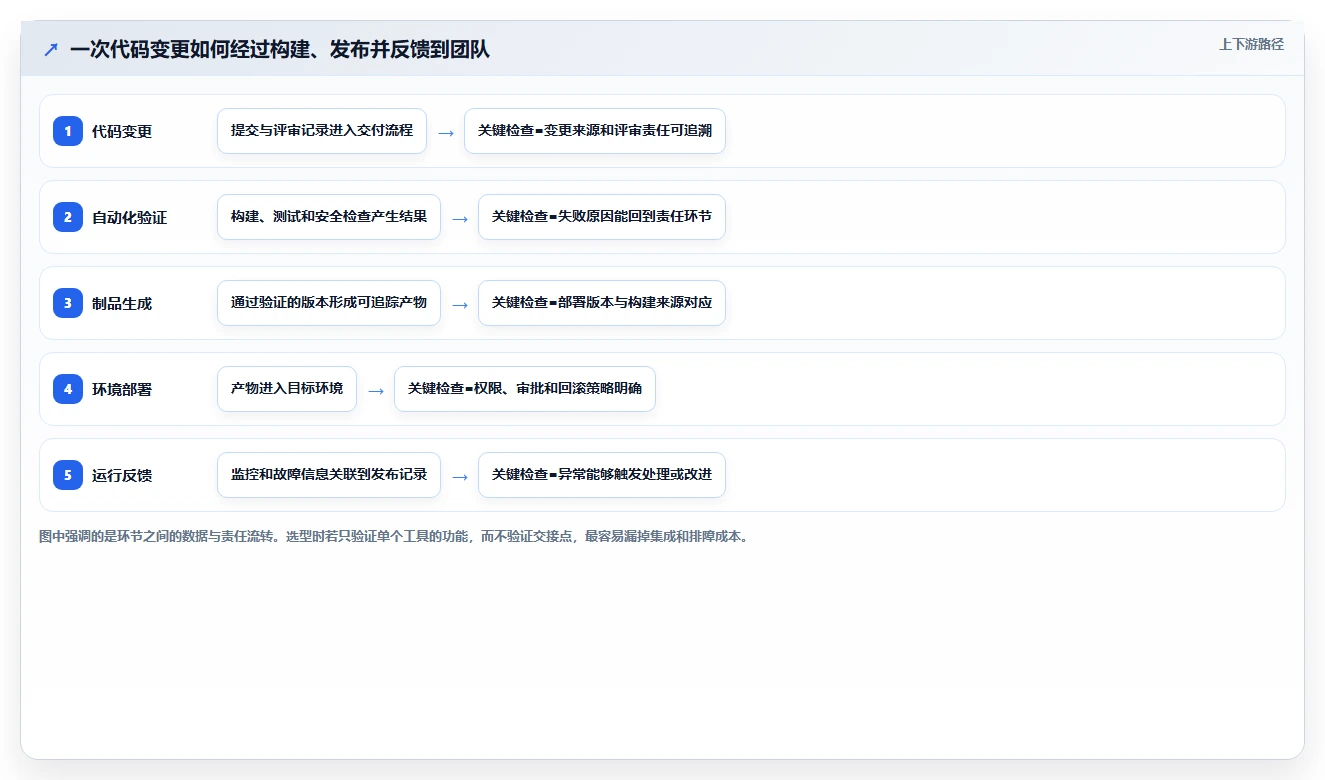Select step badge number 3

coord(68,303)
